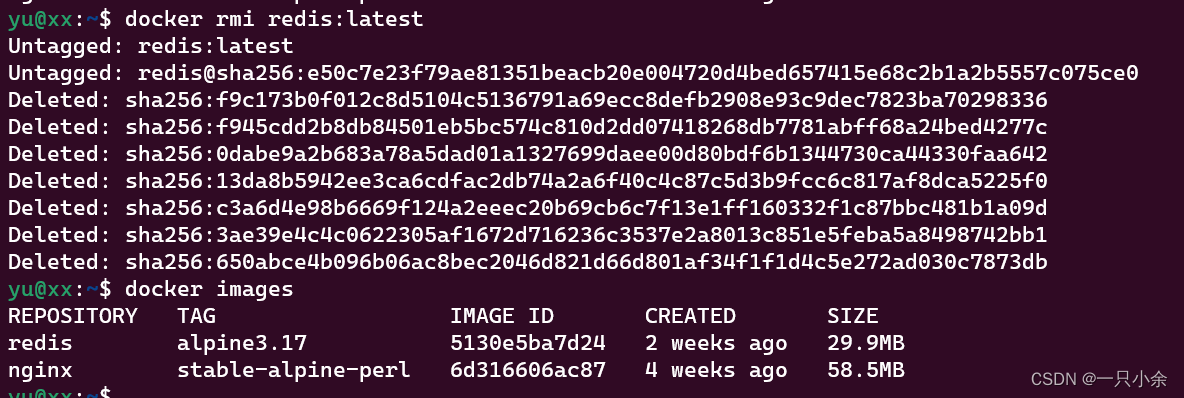Image resolution: width=1184 pixels, height=398 pixels.
Task: Click the 58.5MB size value
Action: click(x=866, y=370)
